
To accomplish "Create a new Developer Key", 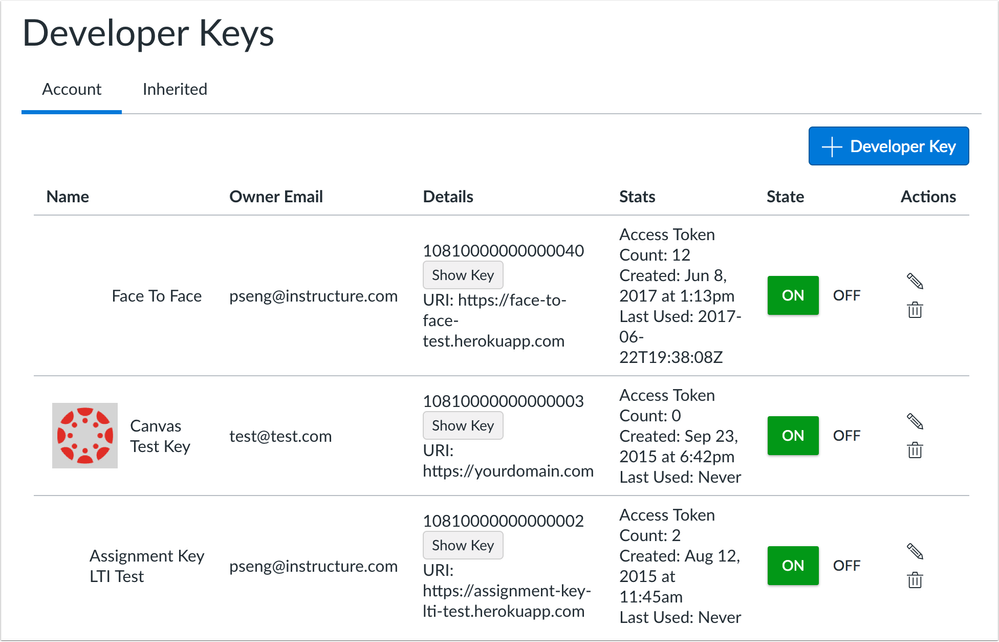I will point(888,146).
